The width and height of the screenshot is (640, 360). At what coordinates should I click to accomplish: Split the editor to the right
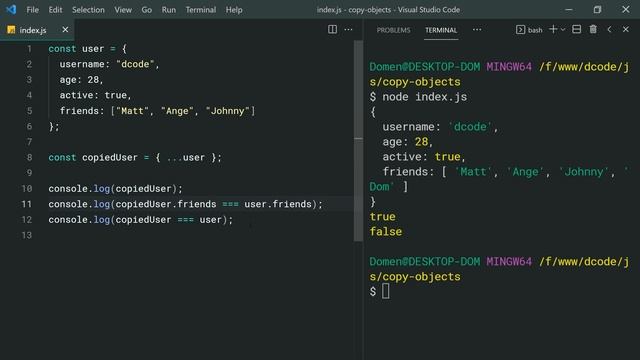(332, 29)
